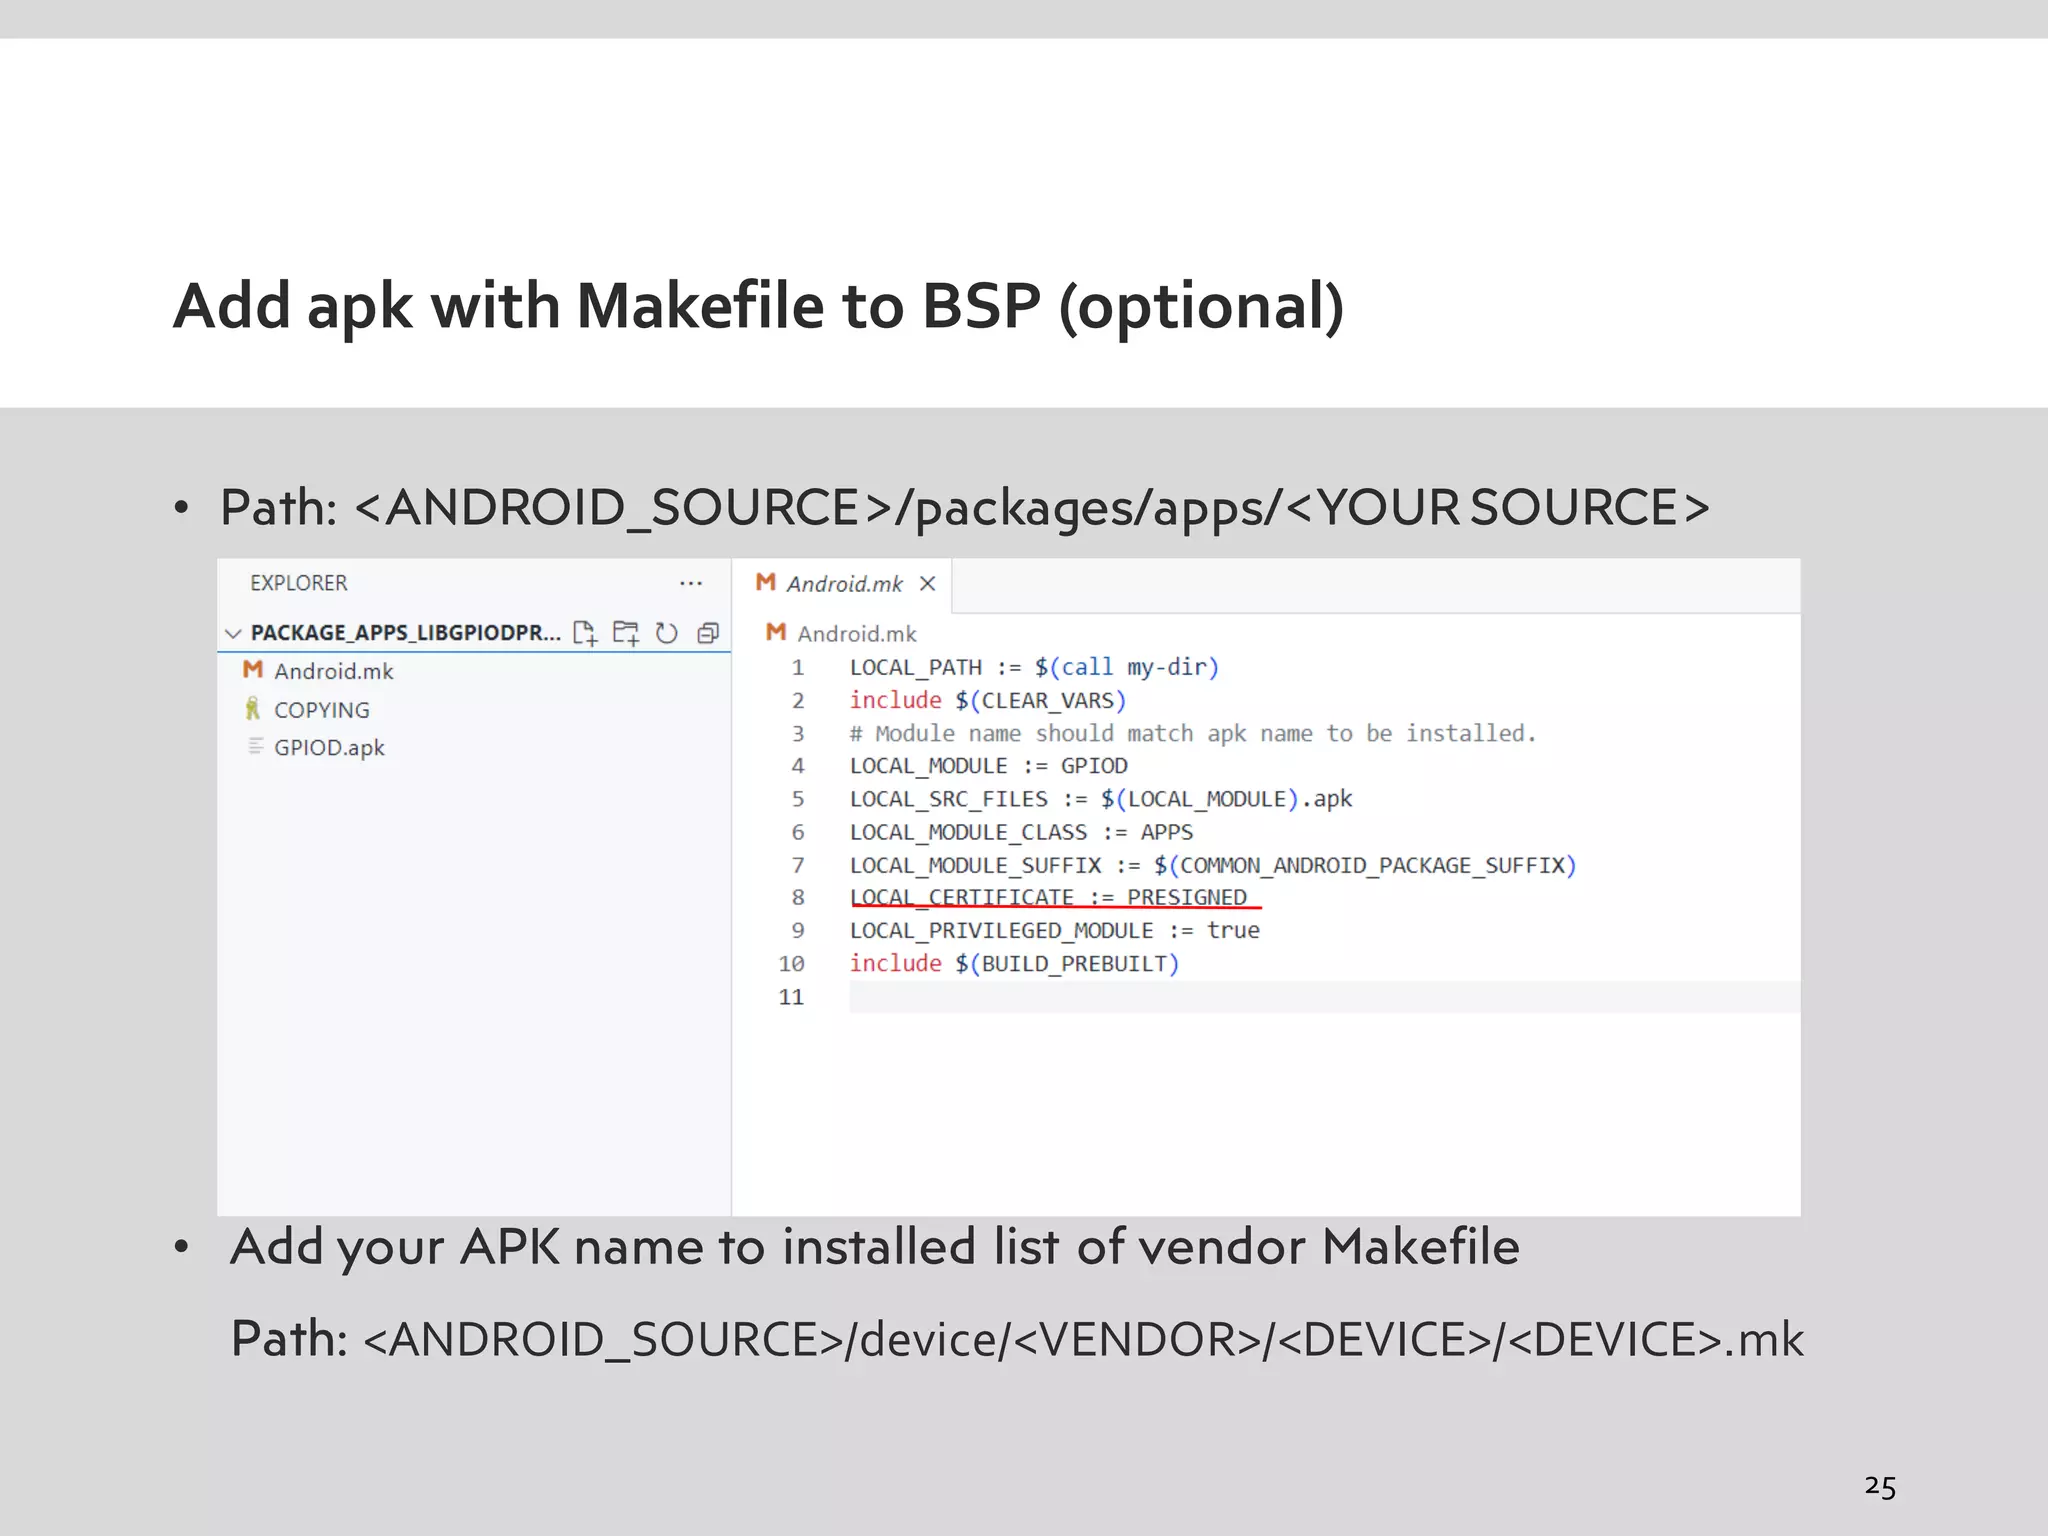Click the LOCAL_PRIVILEGED_MODULE := true line
The image size is (2048, 1536).
1054,931
